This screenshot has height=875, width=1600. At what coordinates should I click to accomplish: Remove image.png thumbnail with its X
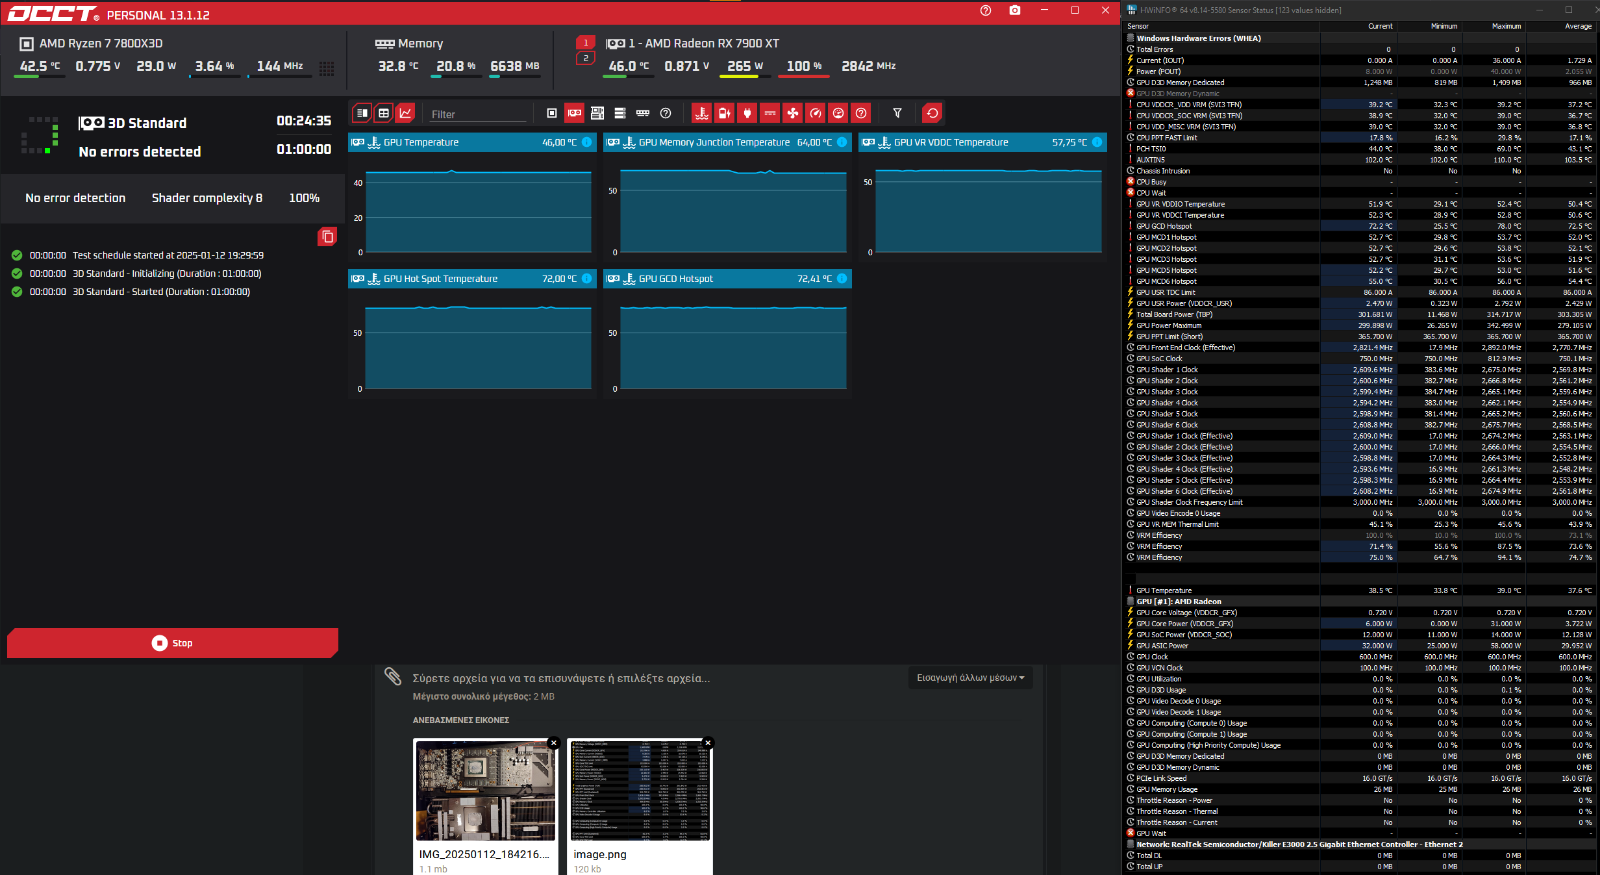coord(708,743)
